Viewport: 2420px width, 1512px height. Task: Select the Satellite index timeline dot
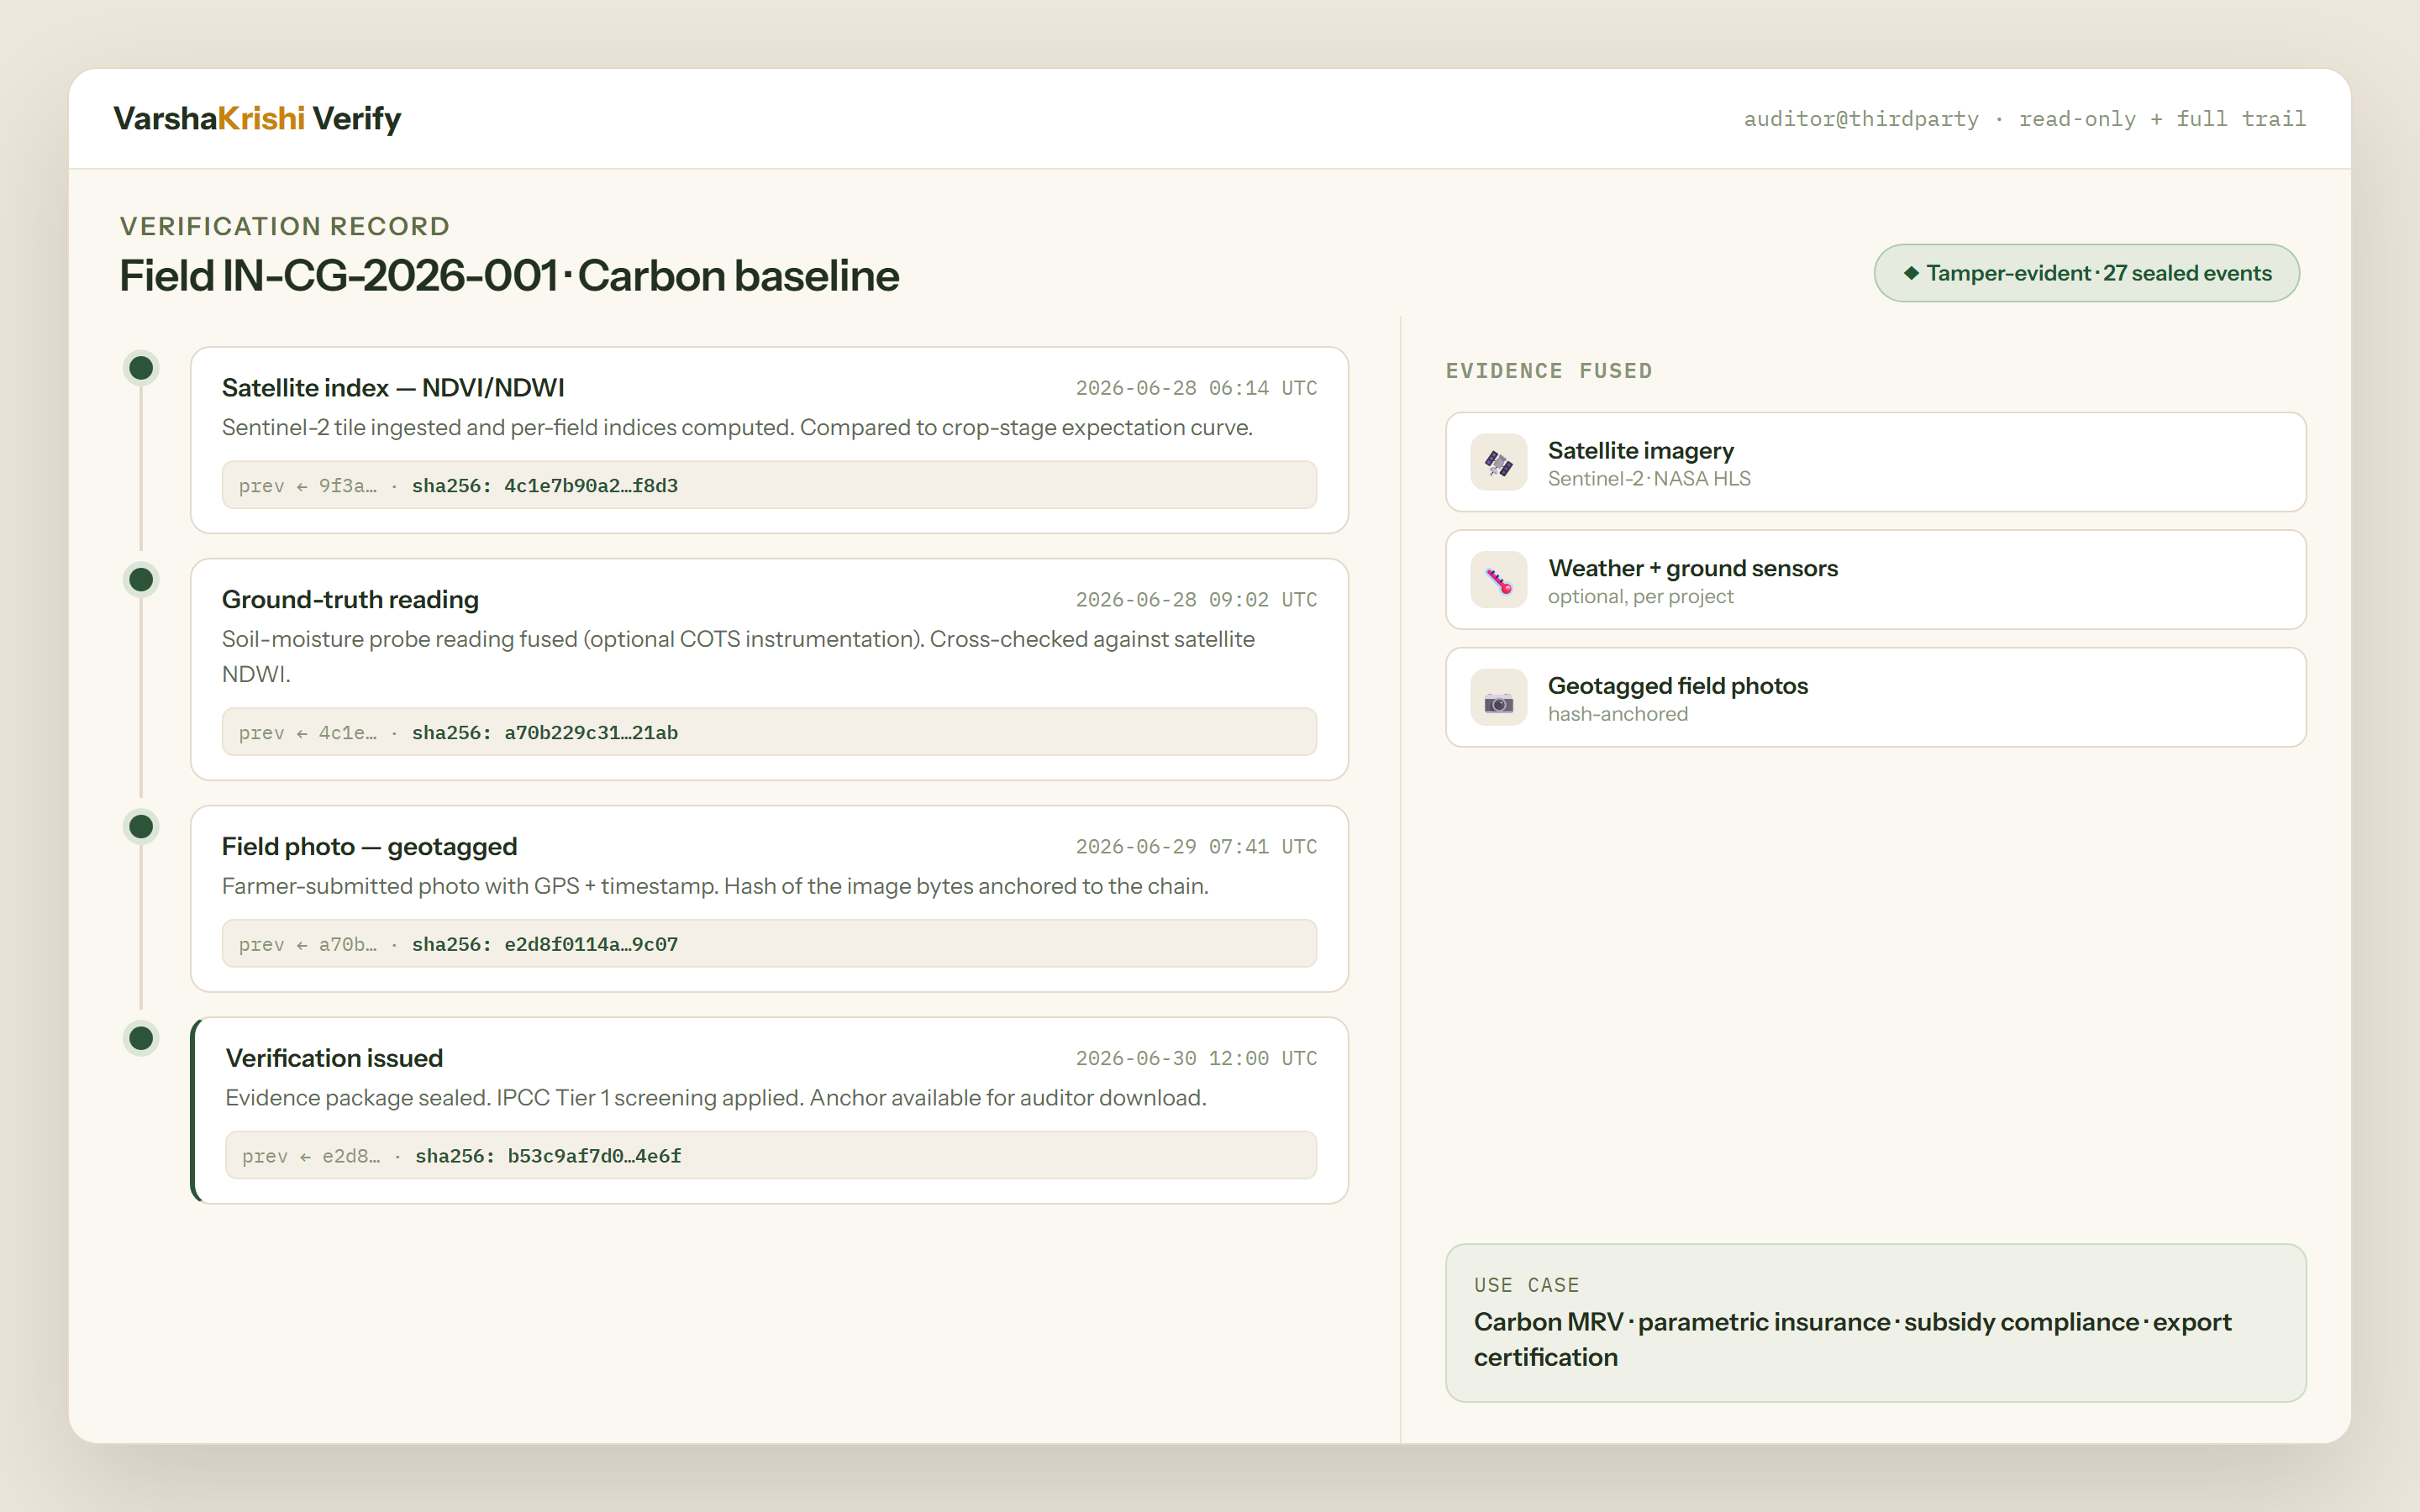click(141, 368)
